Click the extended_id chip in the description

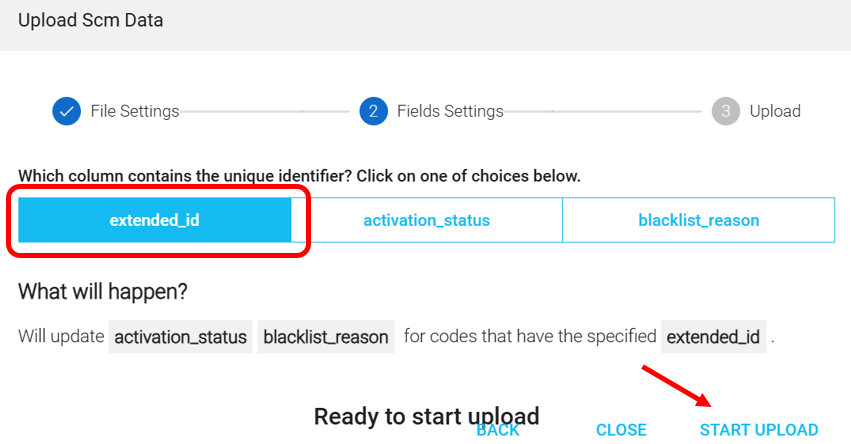click(714, 337)
